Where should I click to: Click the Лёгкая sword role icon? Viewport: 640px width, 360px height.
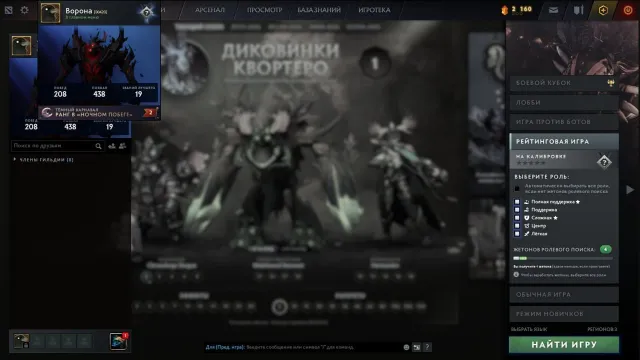(527, 234)
